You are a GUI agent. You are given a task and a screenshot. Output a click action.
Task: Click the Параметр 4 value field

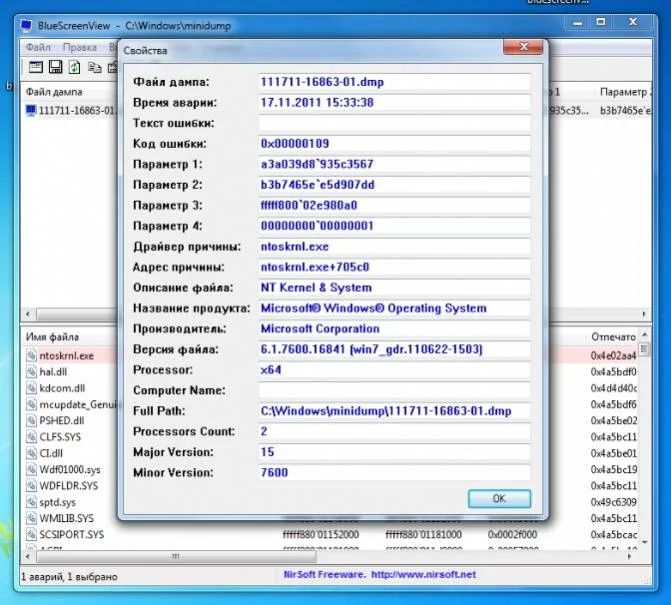pyautogui.click(x=395, y=226)
